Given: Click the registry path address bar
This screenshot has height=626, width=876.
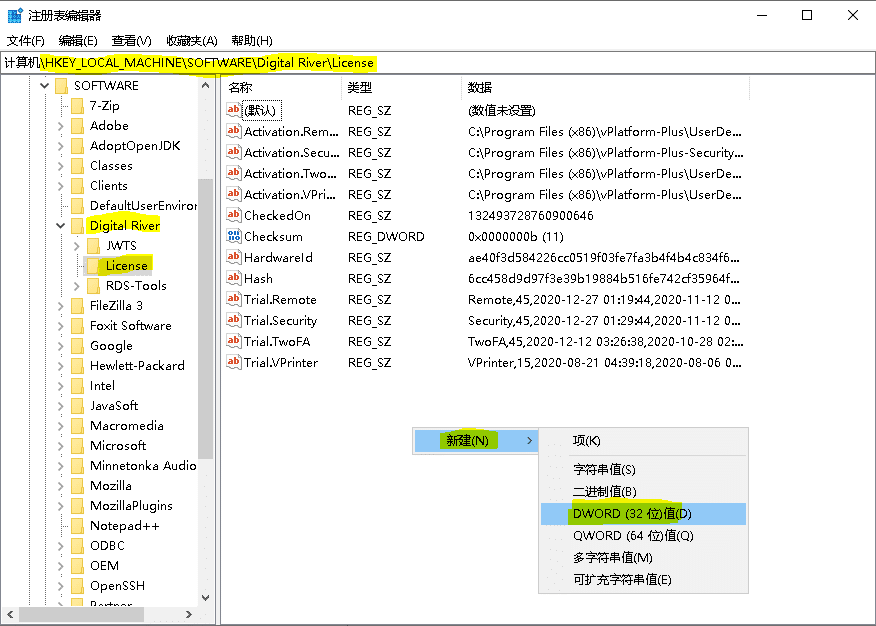Looking at the screenshot, I should (500, 63).
